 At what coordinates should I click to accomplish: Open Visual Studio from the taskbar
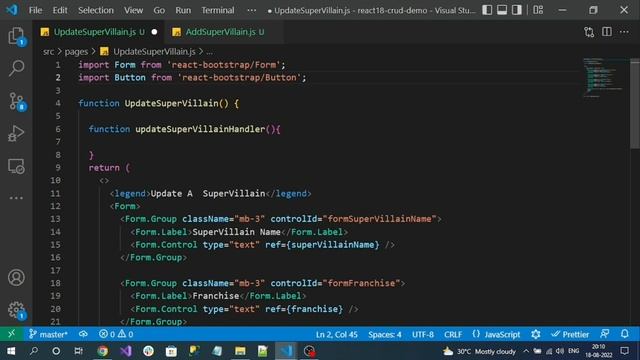126,351
